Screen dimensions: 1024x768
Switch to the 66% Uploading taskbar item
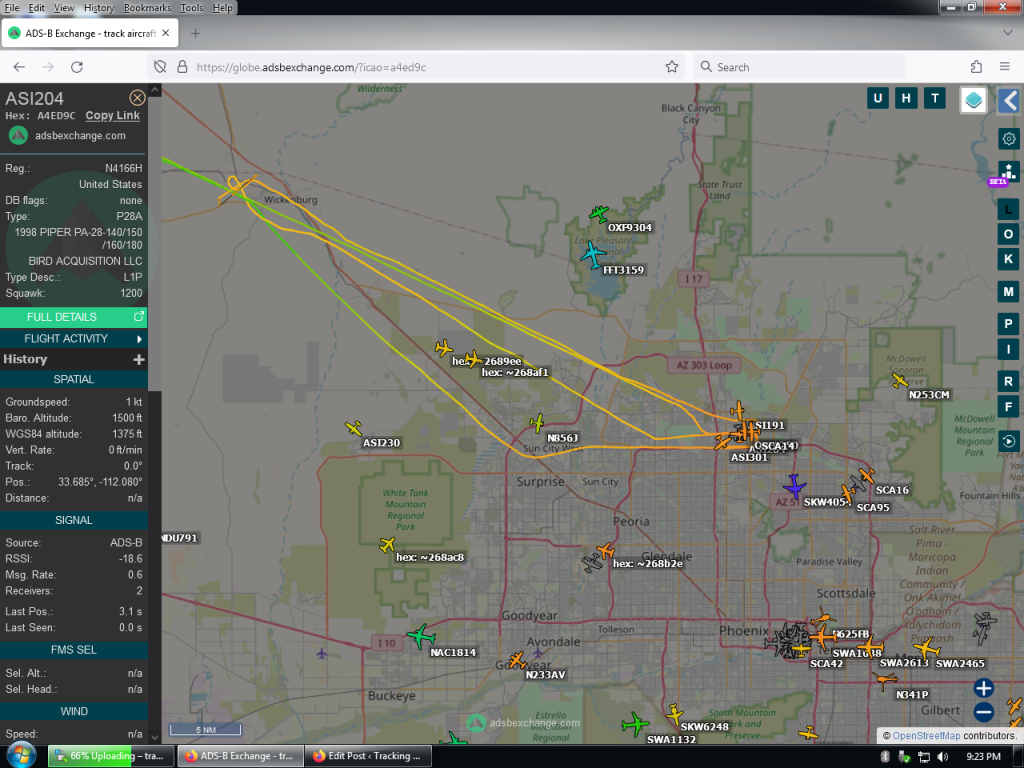click(111, 756)
